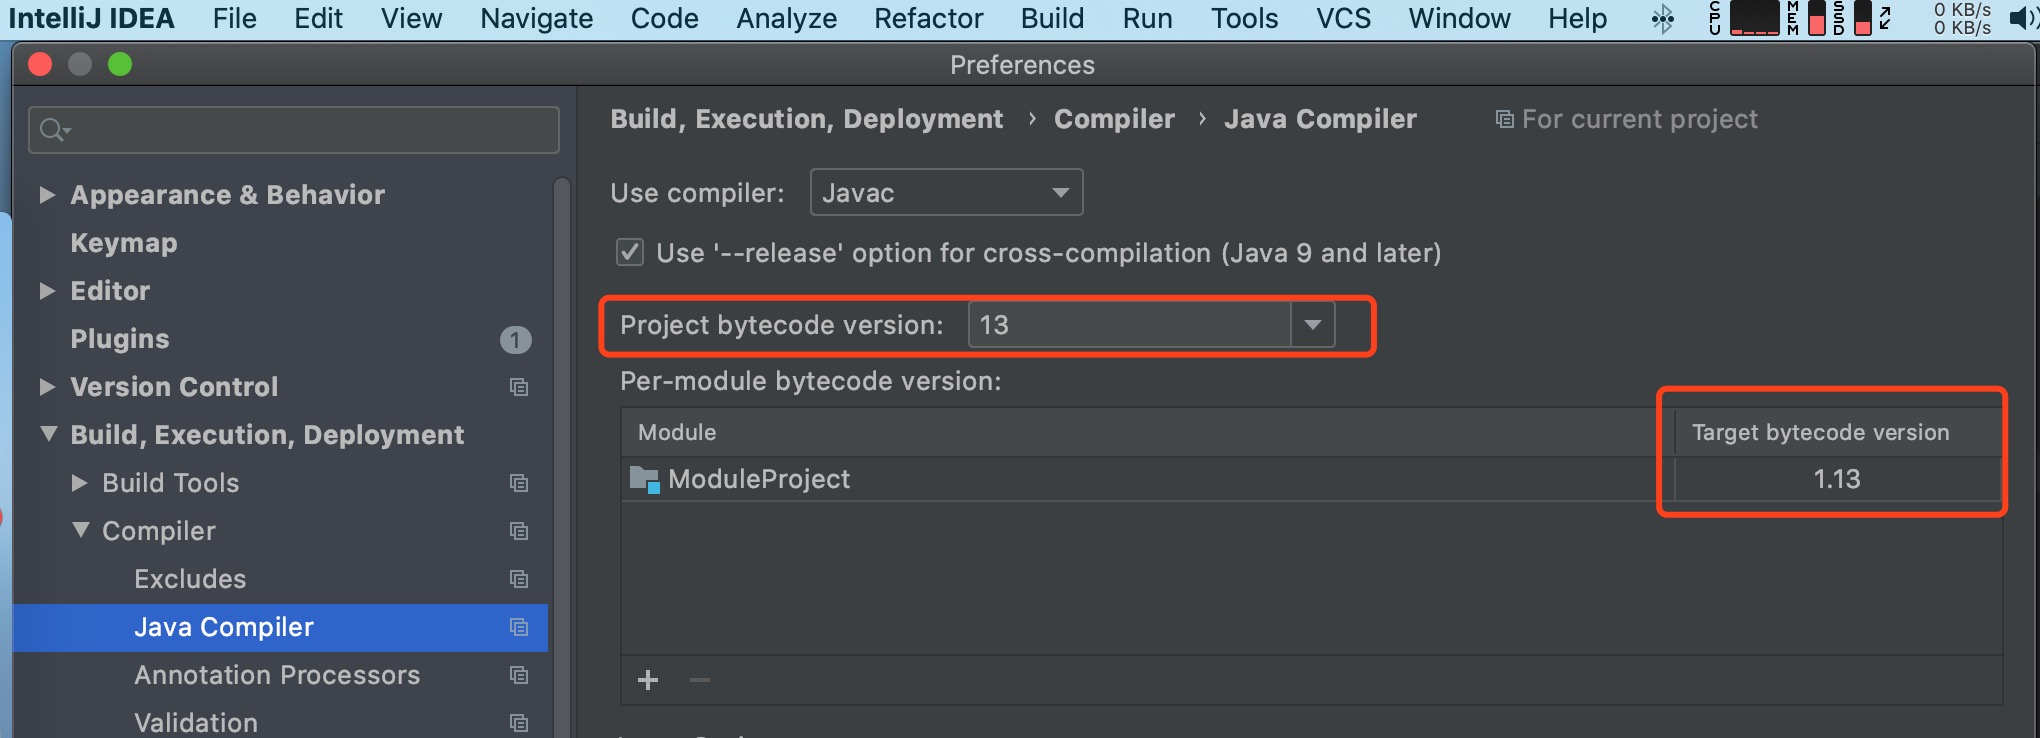Select Keymap in the settings sidebar
This screenshot has width=2040, height=738.
(x=124, y=243)
